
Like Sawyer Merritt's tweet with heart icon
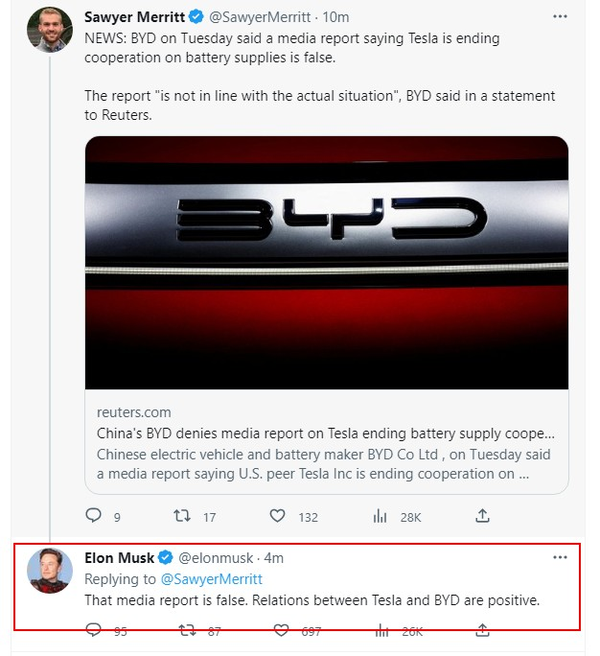(277, 516)
